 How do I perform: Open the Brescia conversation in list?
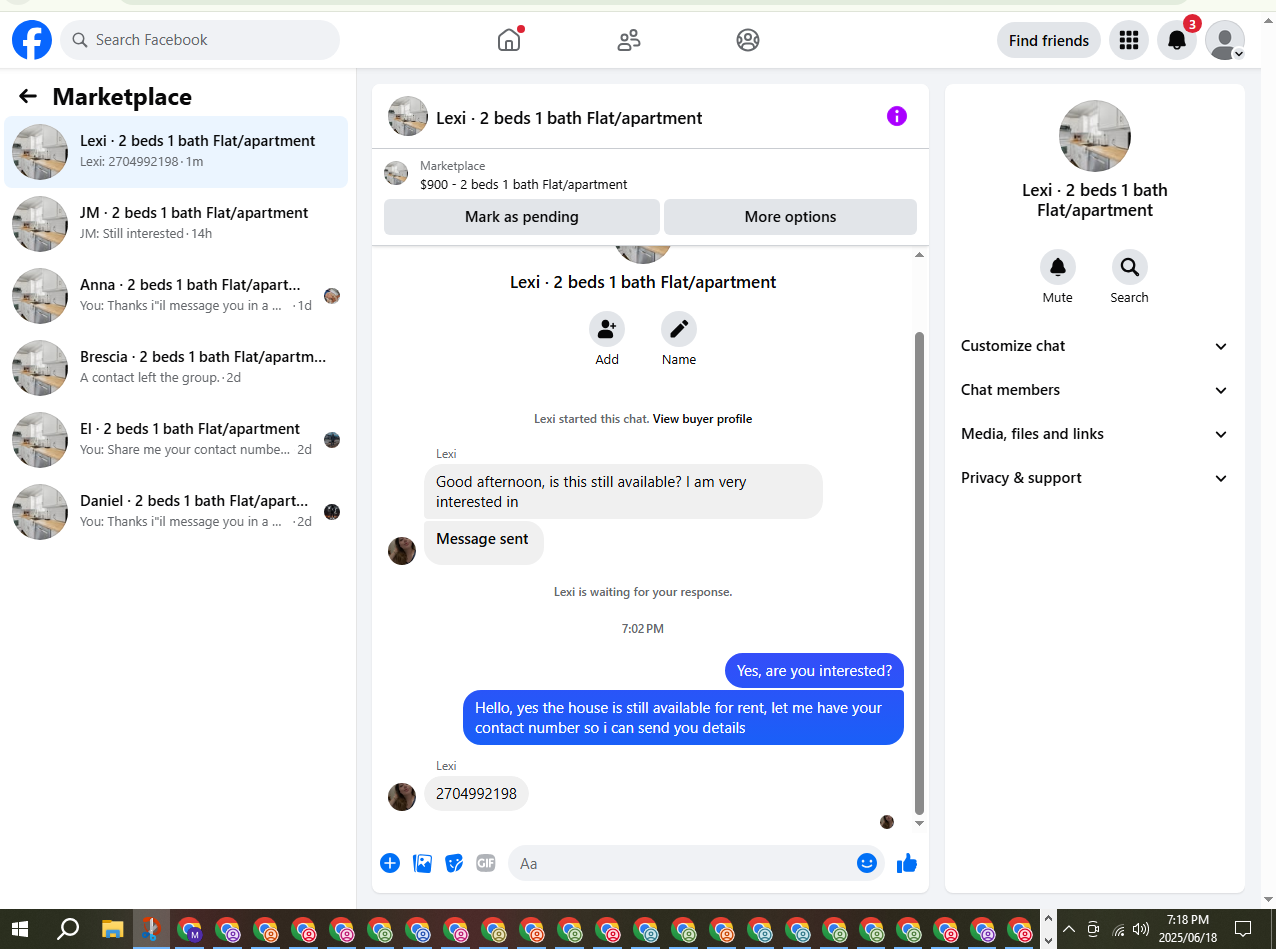coord(176,368)
